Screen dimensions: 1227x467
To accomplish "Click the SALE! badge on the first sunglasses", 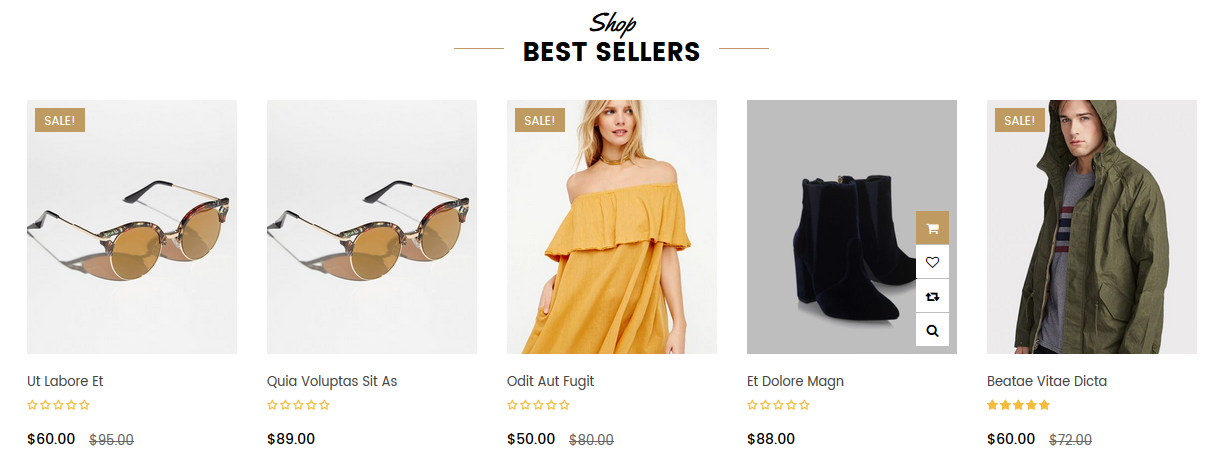I will (x=60, y=120).
